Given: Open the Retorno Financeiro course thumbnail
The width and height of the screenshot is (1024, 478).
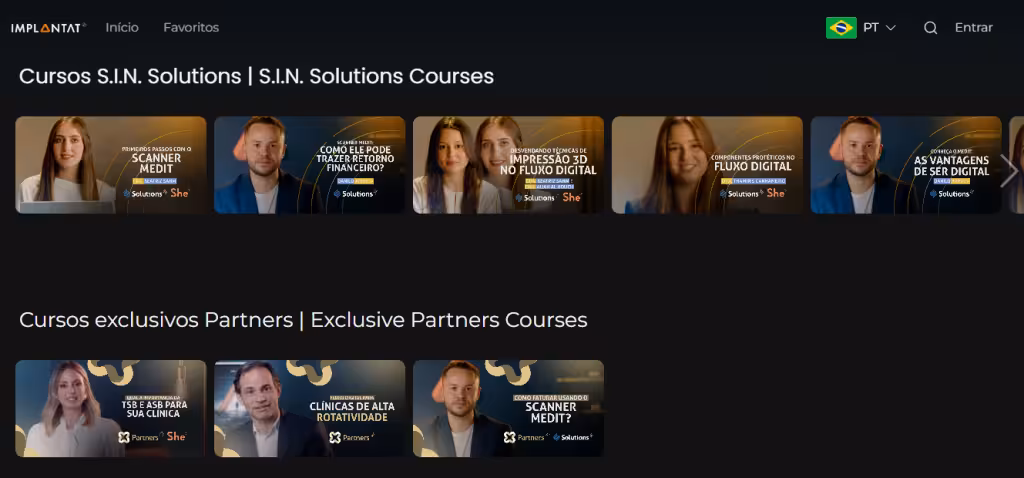Looking at the screenshot, I should coord(310,165).
